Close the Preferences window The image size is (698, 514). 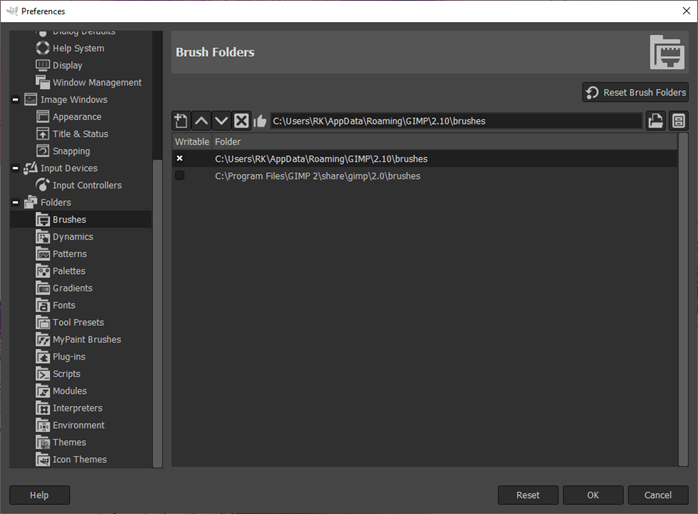pyautogui.click(x=686, y=11)
